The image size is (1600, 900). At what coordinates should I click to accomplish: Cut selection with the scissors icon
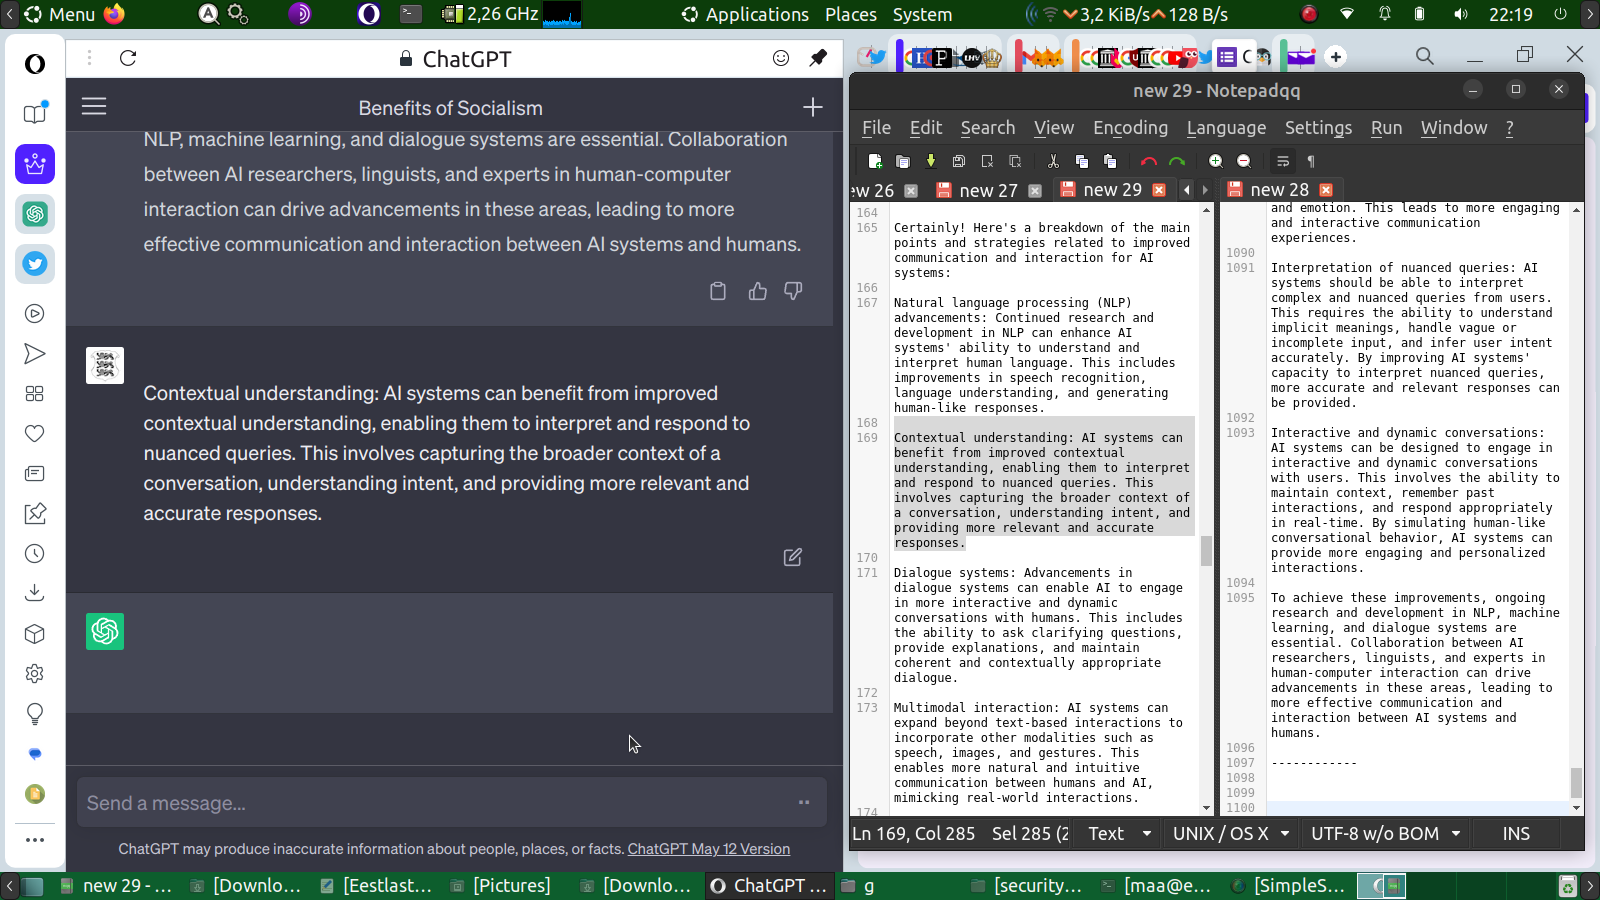1053,161
